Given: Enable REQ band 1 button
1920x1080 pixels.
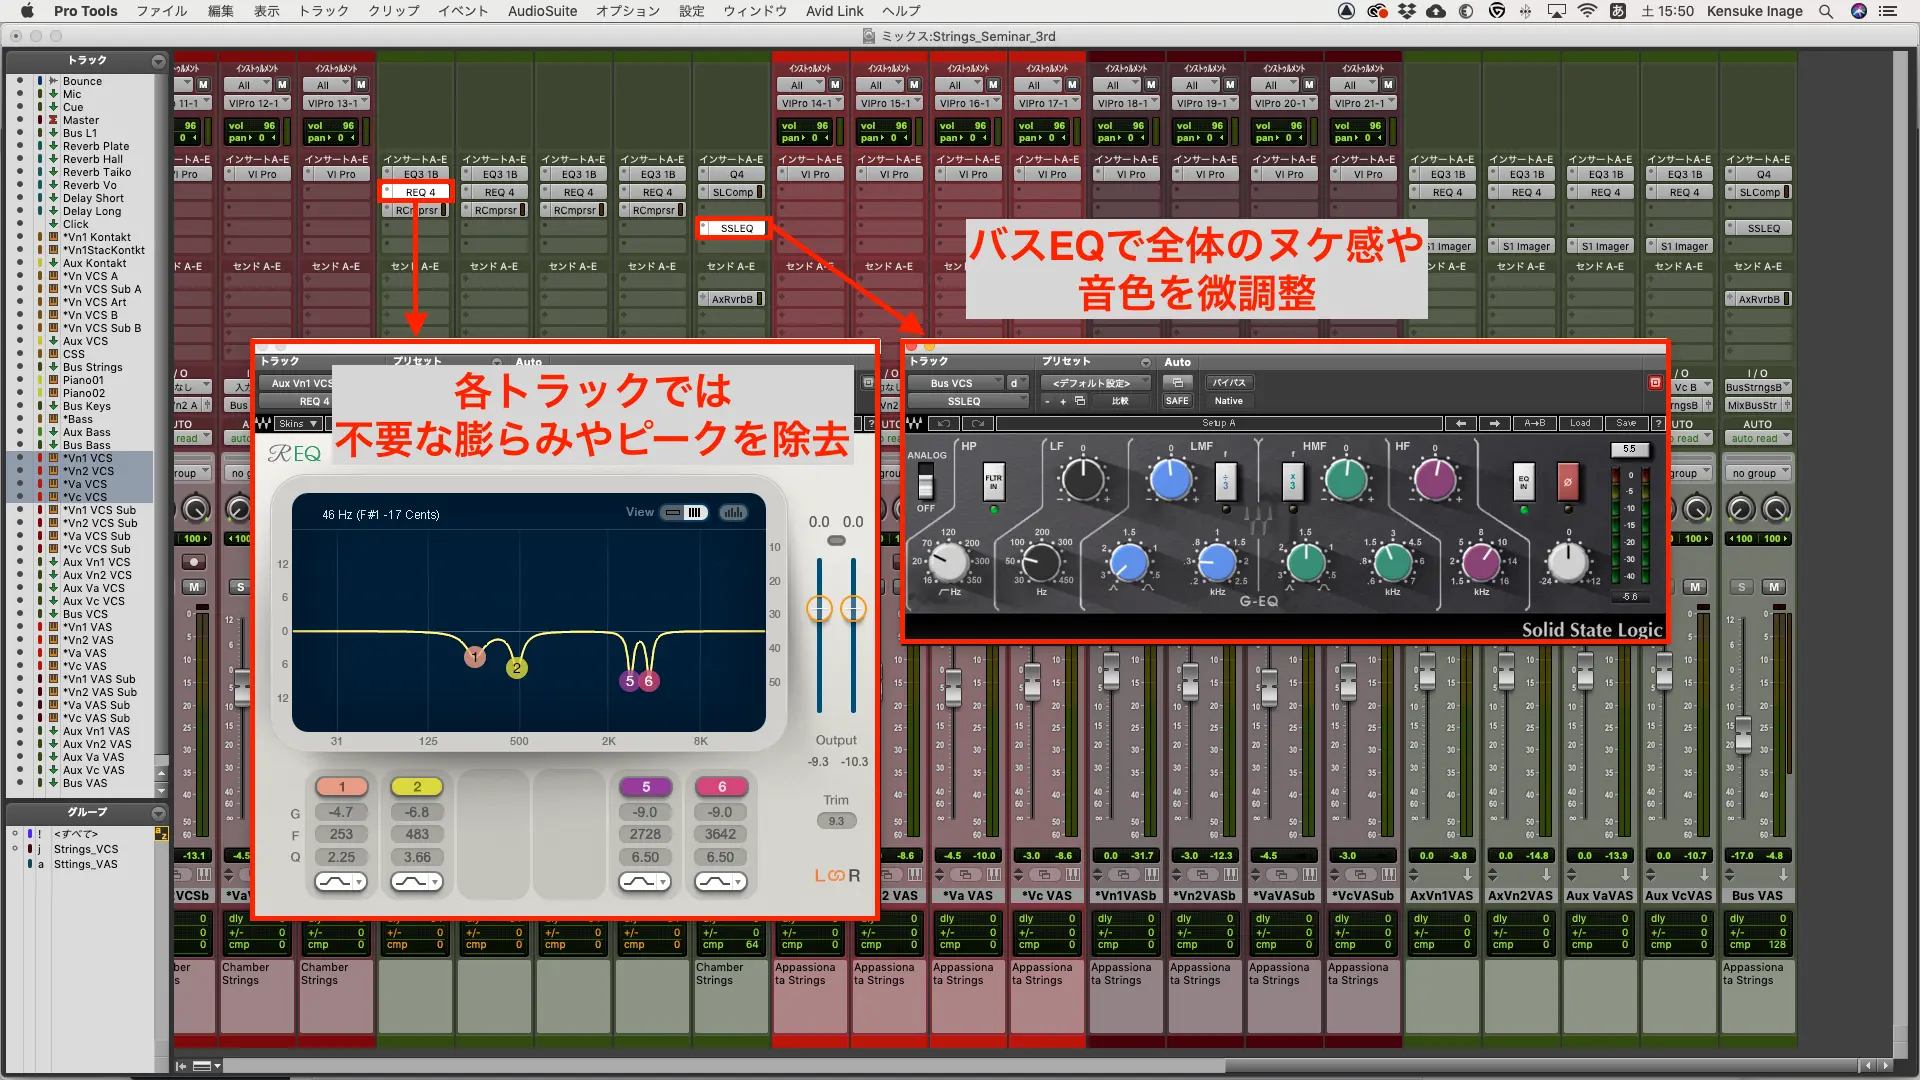Looking at the screenshot, I should coord(341,787).
